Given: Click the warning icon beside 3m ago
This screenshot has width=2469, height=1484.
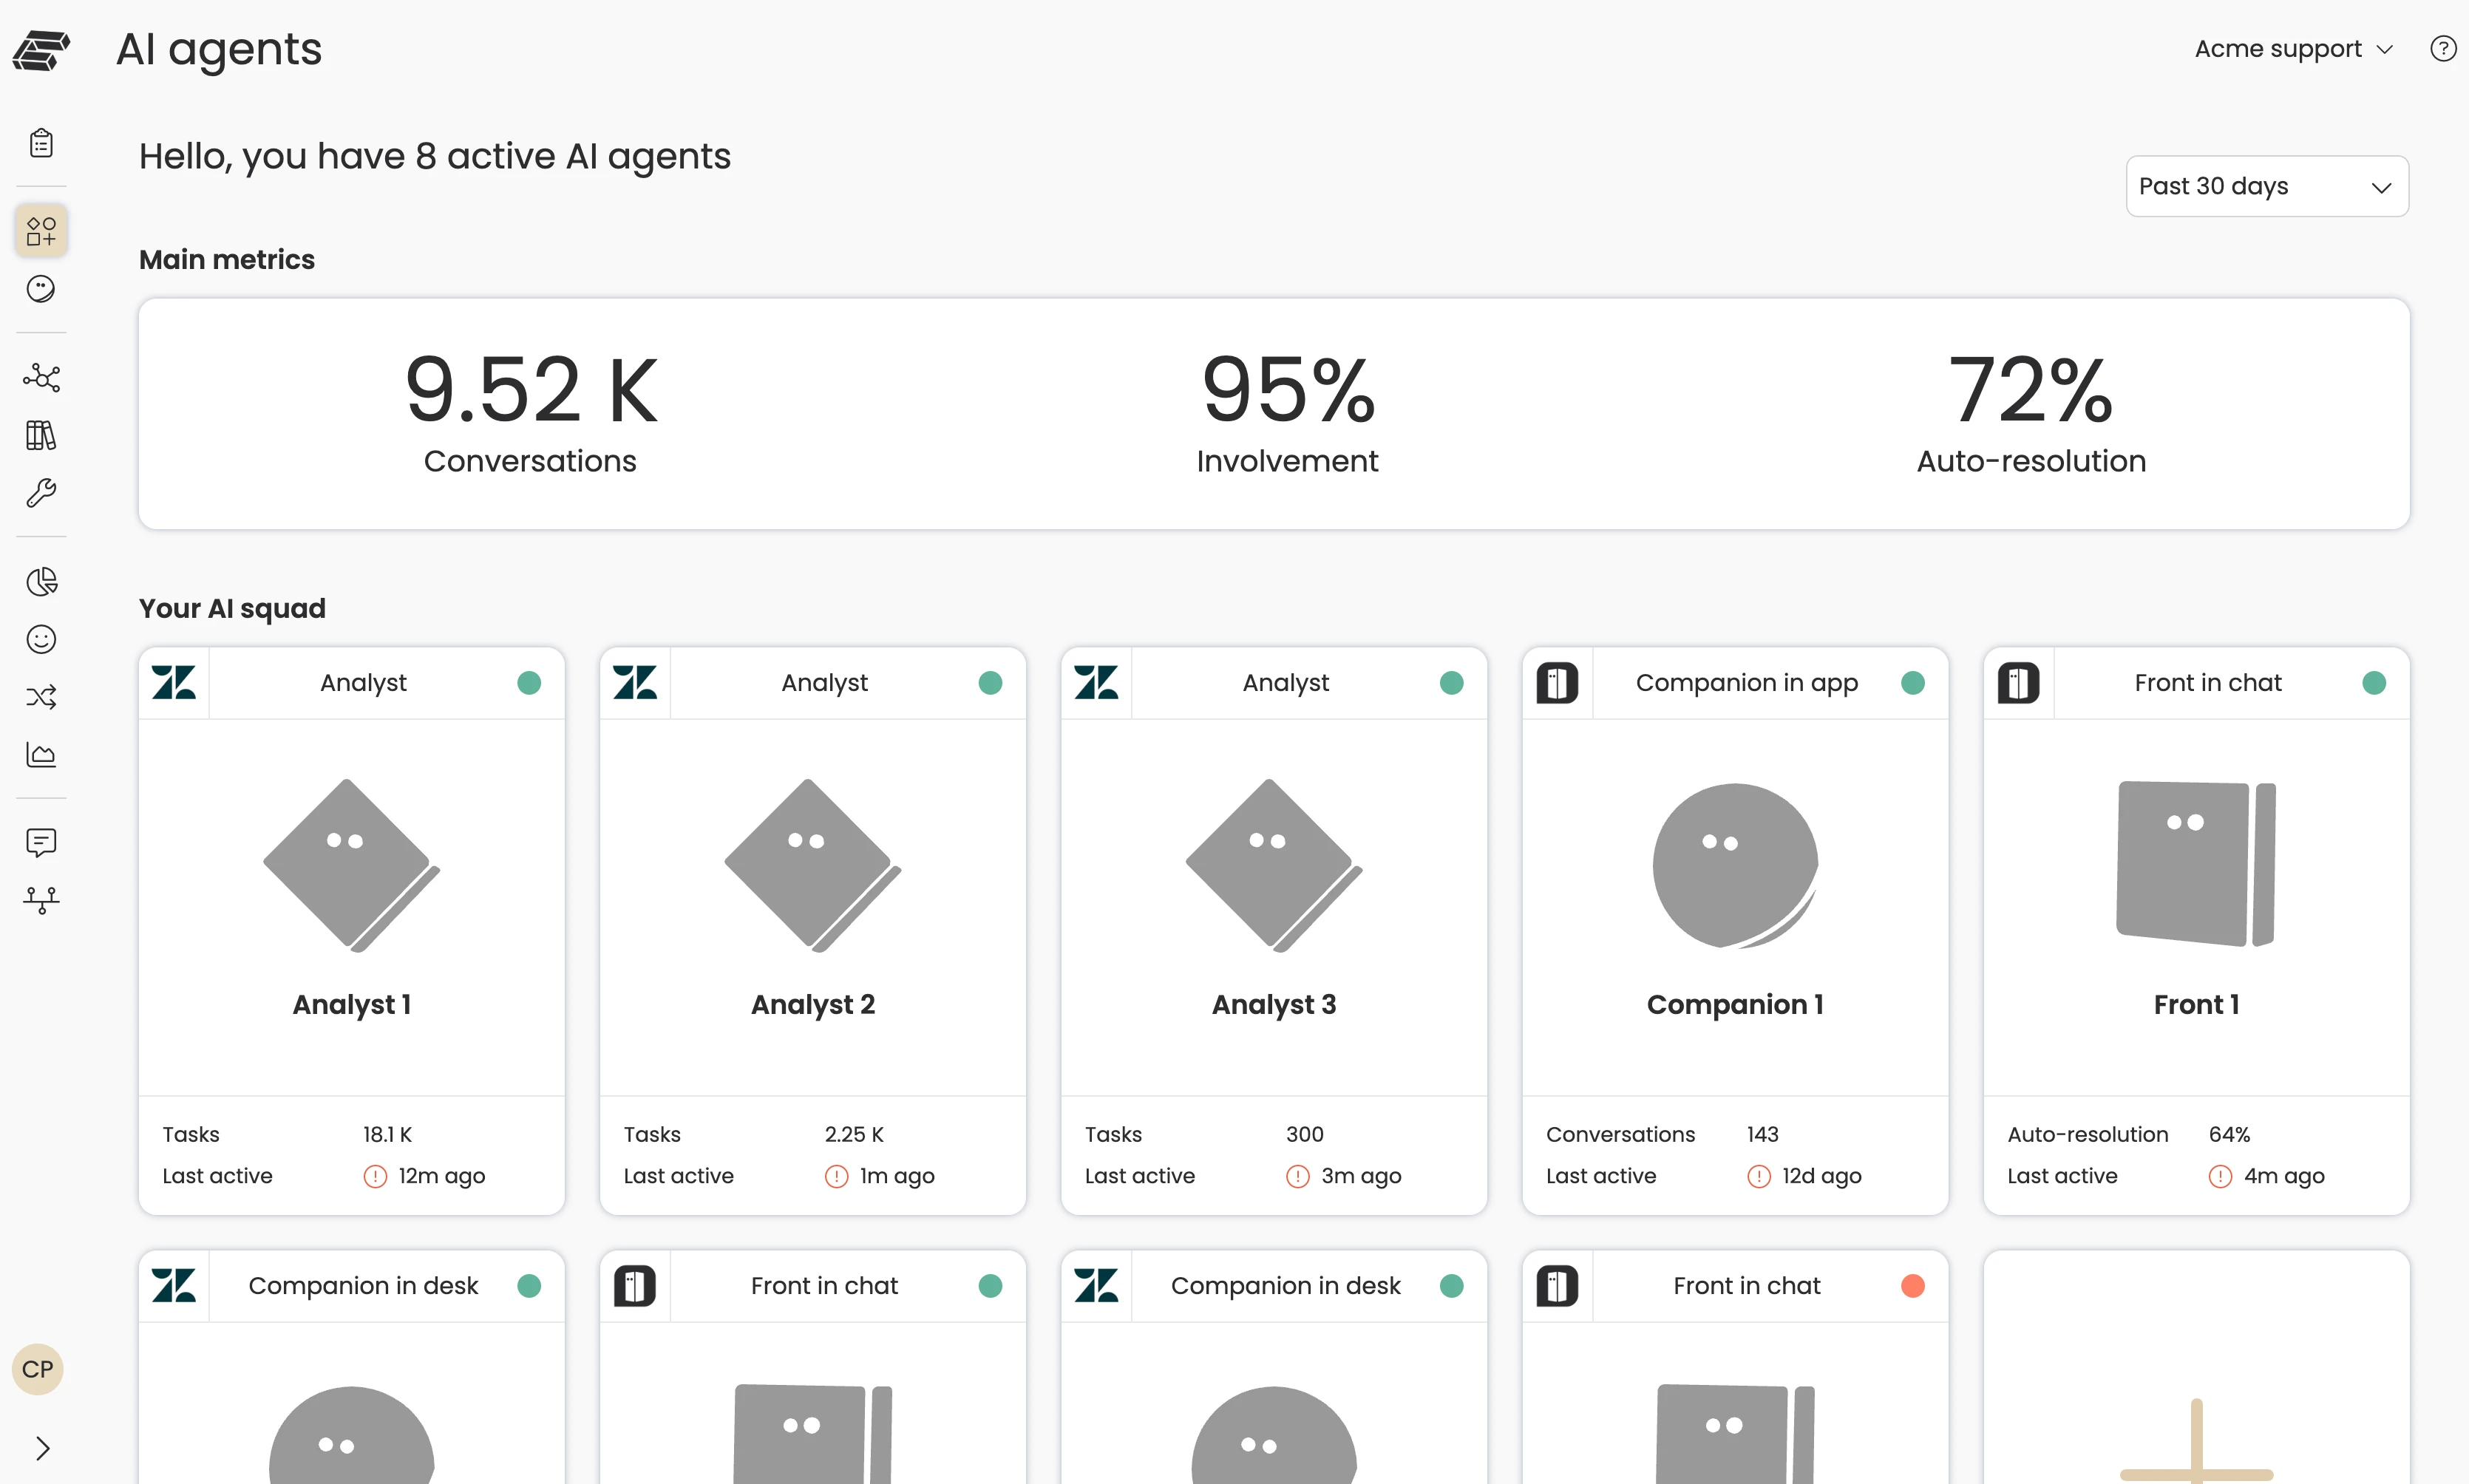Looking at the screenshot, I should [1297, 1177].
